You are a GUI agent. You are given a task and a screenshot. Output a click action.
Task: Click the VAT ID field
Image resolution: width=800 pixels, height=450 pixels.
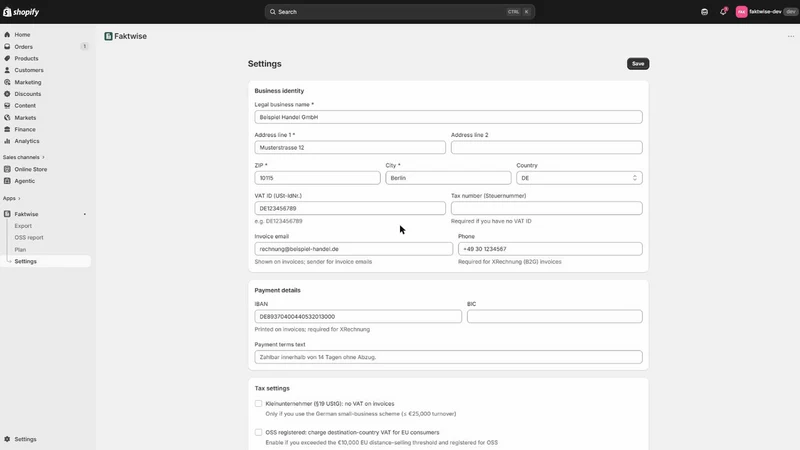[350, 208]
